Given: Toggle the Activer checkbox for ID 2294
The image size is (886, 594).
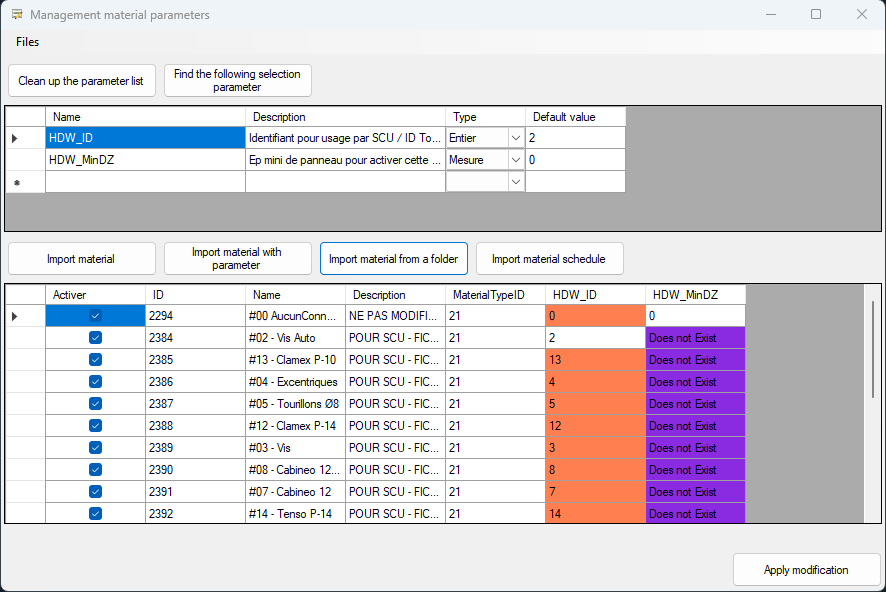Looking at the screenshot, I should point(95,316).
